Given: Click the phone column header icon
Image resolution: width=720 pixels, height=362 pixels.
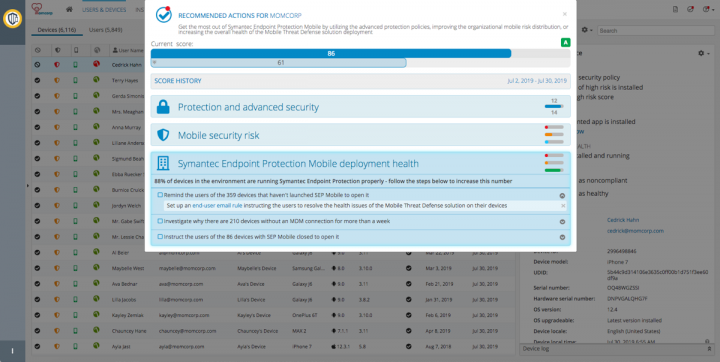Looking at the screenshot, I should click(x=76, y=50).
